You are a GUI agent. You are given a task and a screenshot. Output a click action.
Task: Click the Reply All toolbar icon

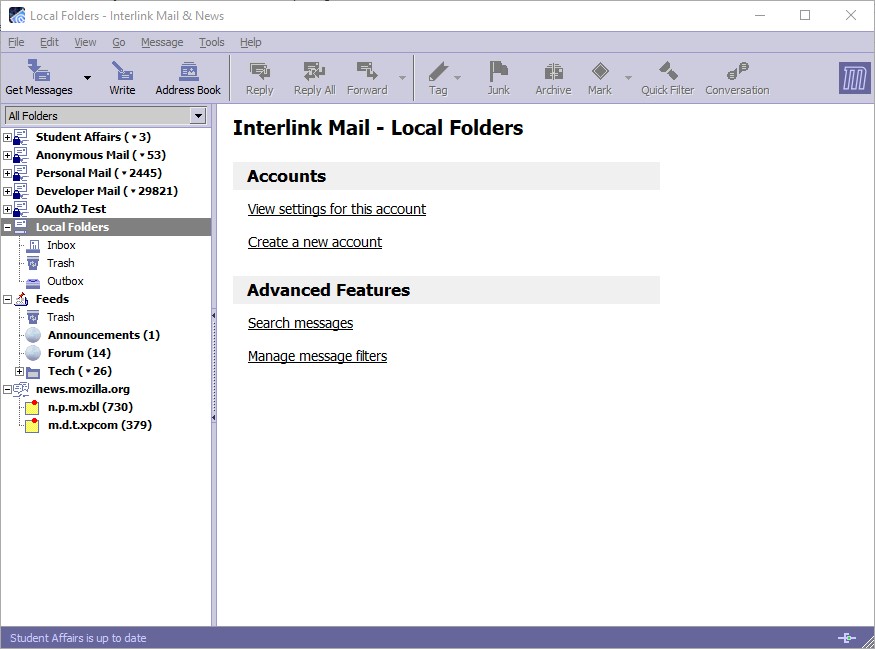[314, 71]
